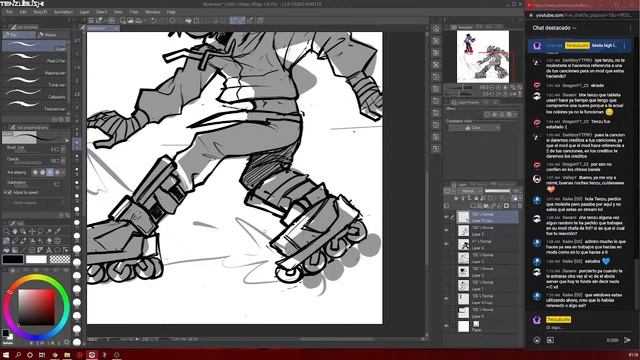Hide the top selected layer via eye
This screenshot has height=360, width=640.
[446, 217]
